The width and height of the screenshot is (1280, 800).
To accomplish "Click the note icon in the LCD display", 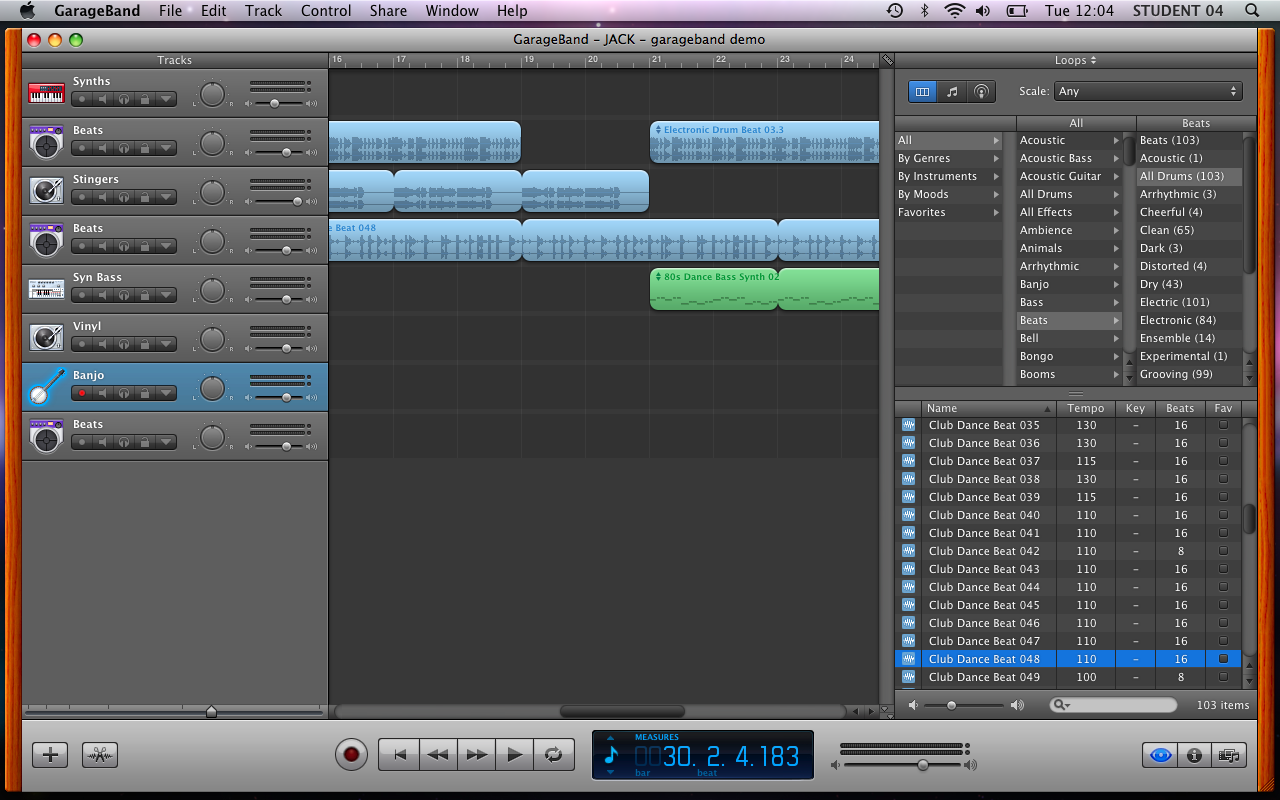I will [x=611, y=755].
